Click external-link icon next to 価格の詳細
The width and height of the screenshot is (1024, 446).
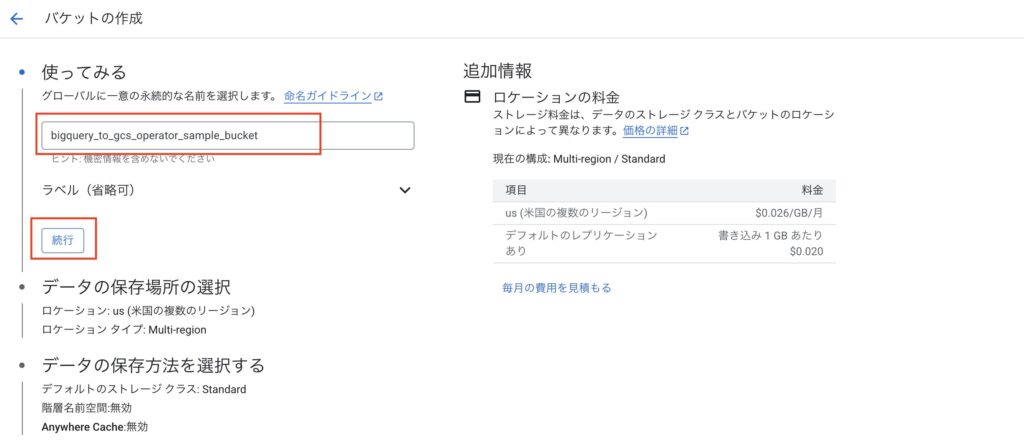point(684,131)
